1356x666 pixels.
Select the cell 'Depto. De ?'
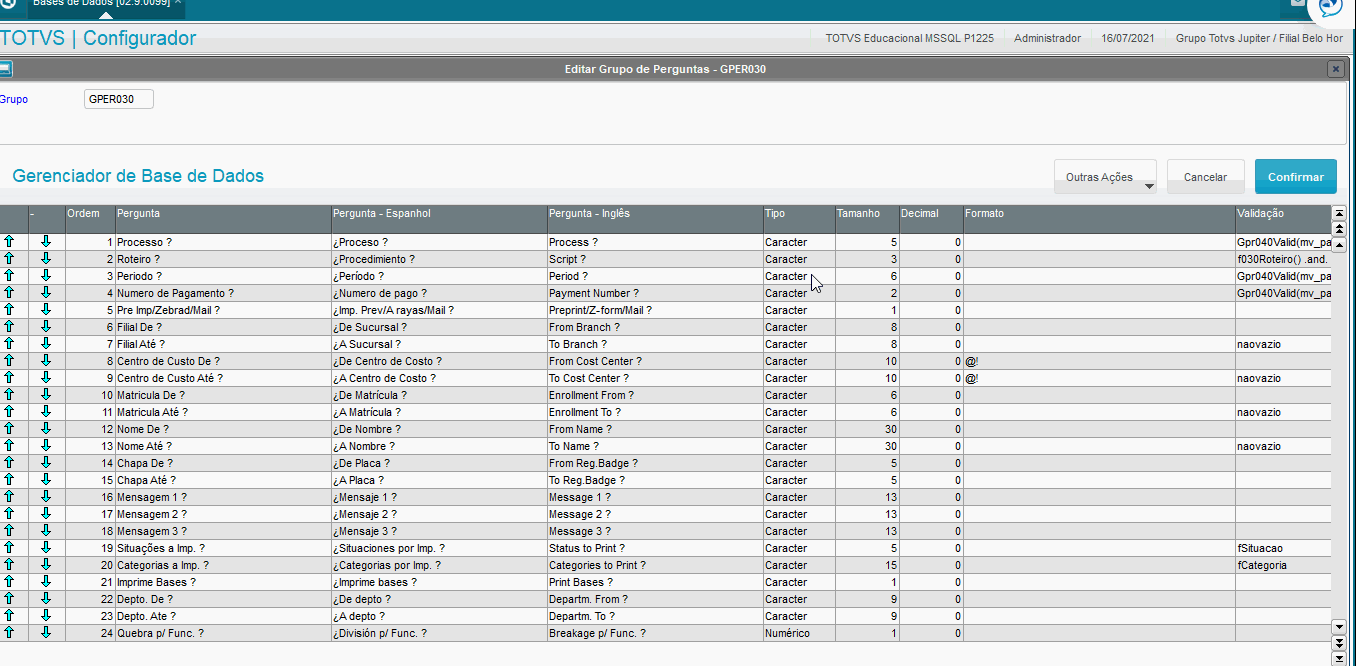(222, 599)
